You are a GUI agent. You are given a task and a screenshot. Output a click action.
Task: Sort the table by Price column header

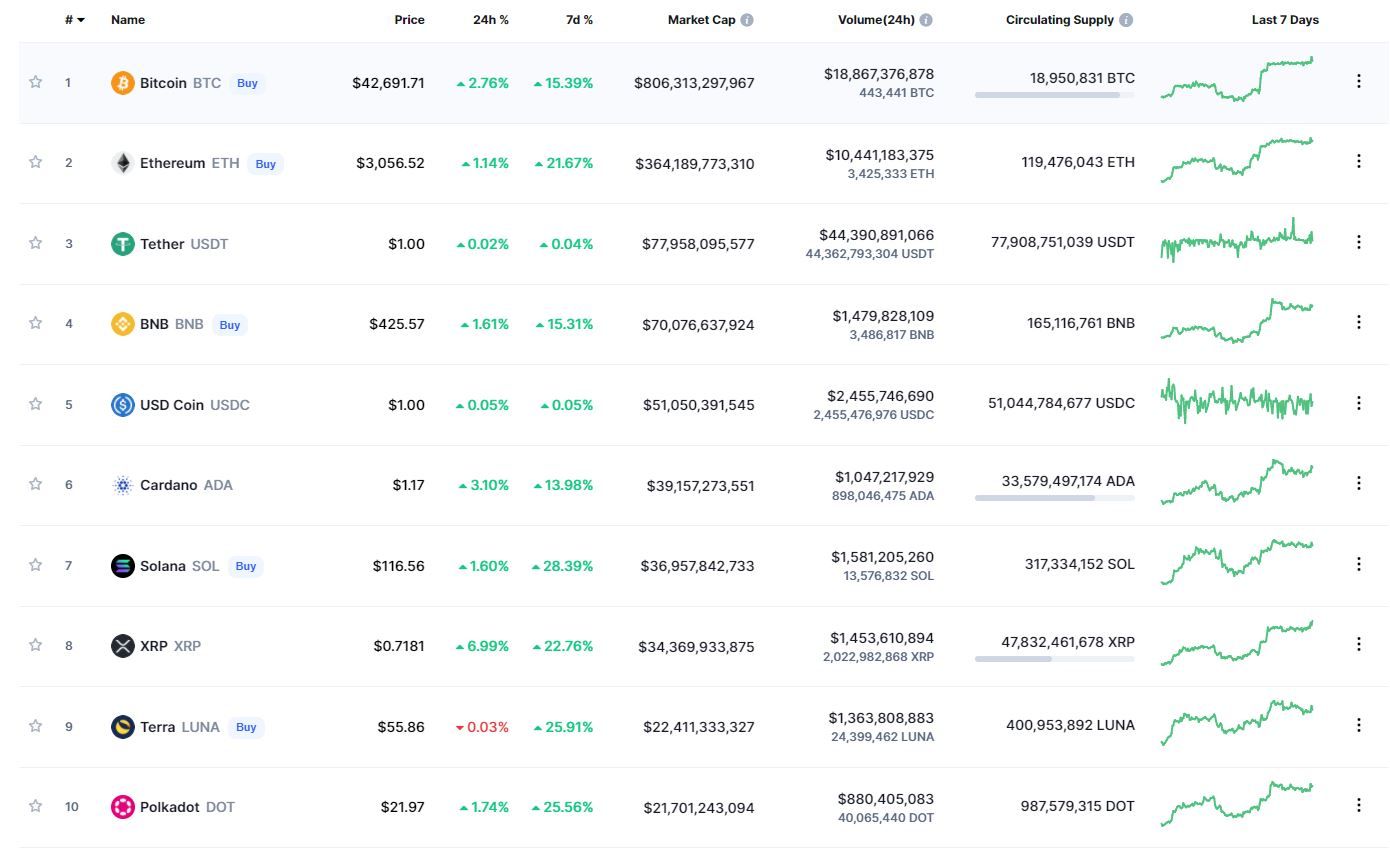pyautogui.click(x=409, y=20)
